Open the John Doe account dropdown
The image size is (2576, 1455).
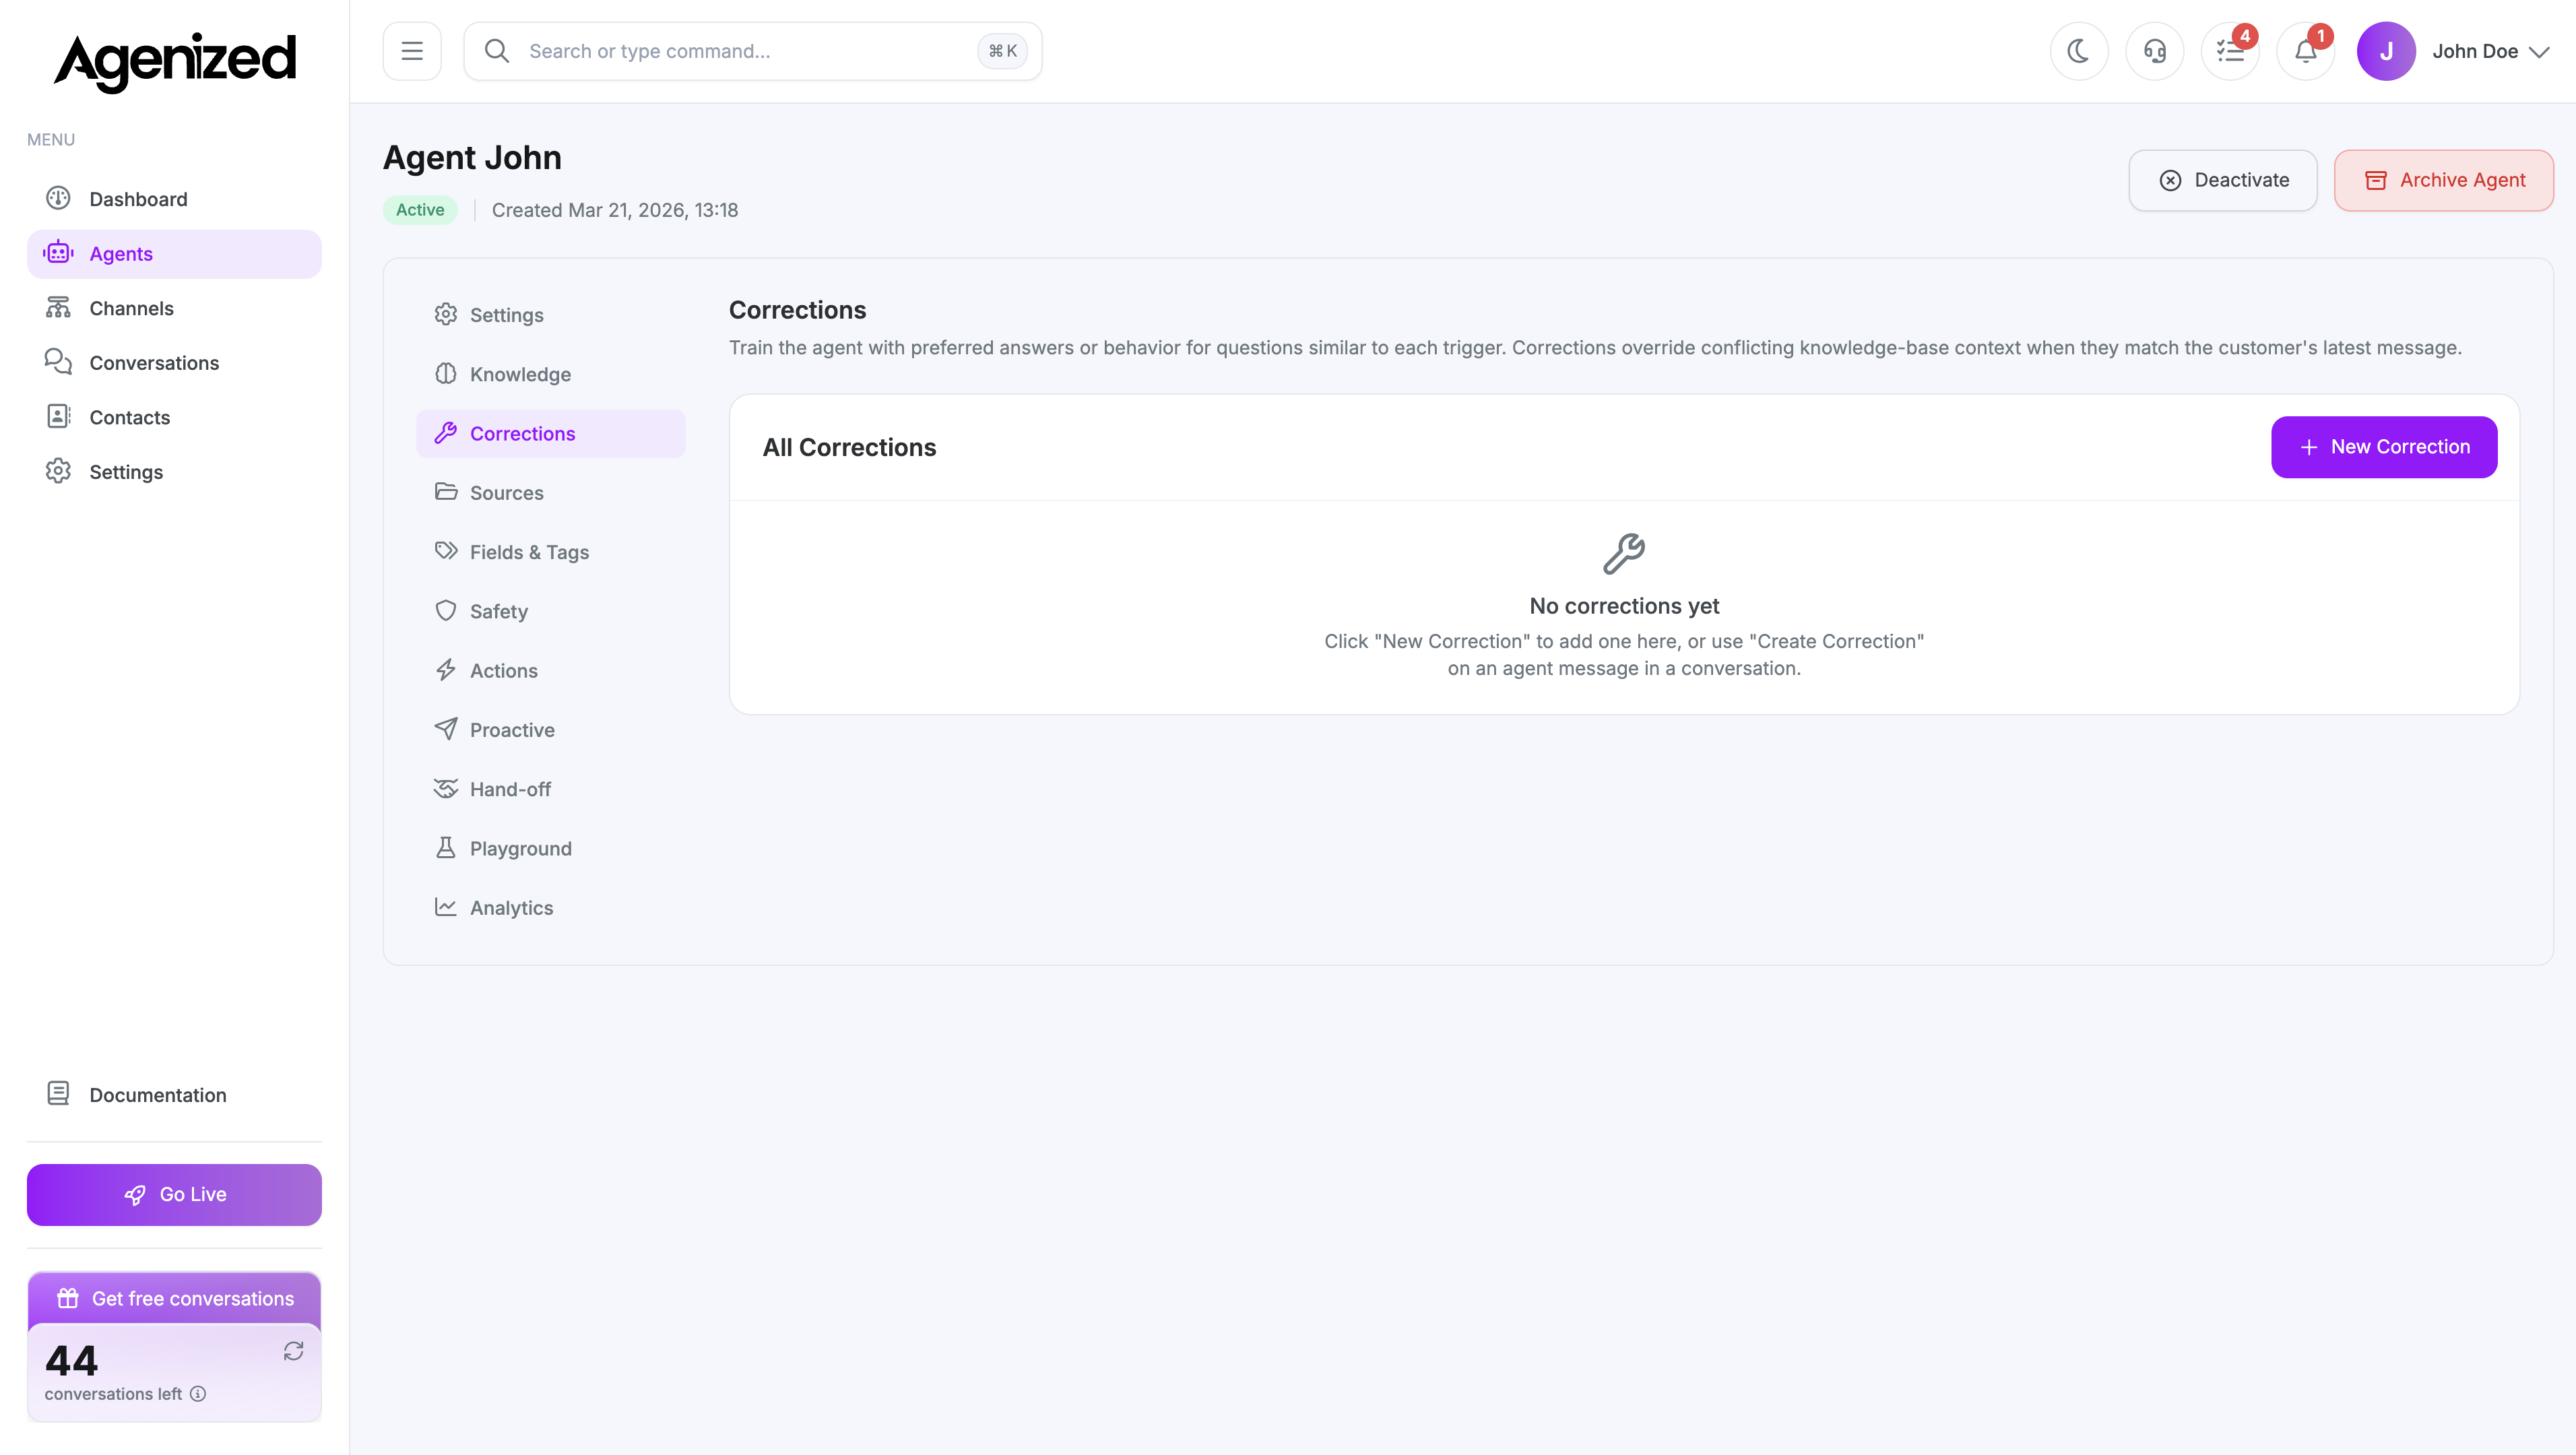coord(2490,50)
